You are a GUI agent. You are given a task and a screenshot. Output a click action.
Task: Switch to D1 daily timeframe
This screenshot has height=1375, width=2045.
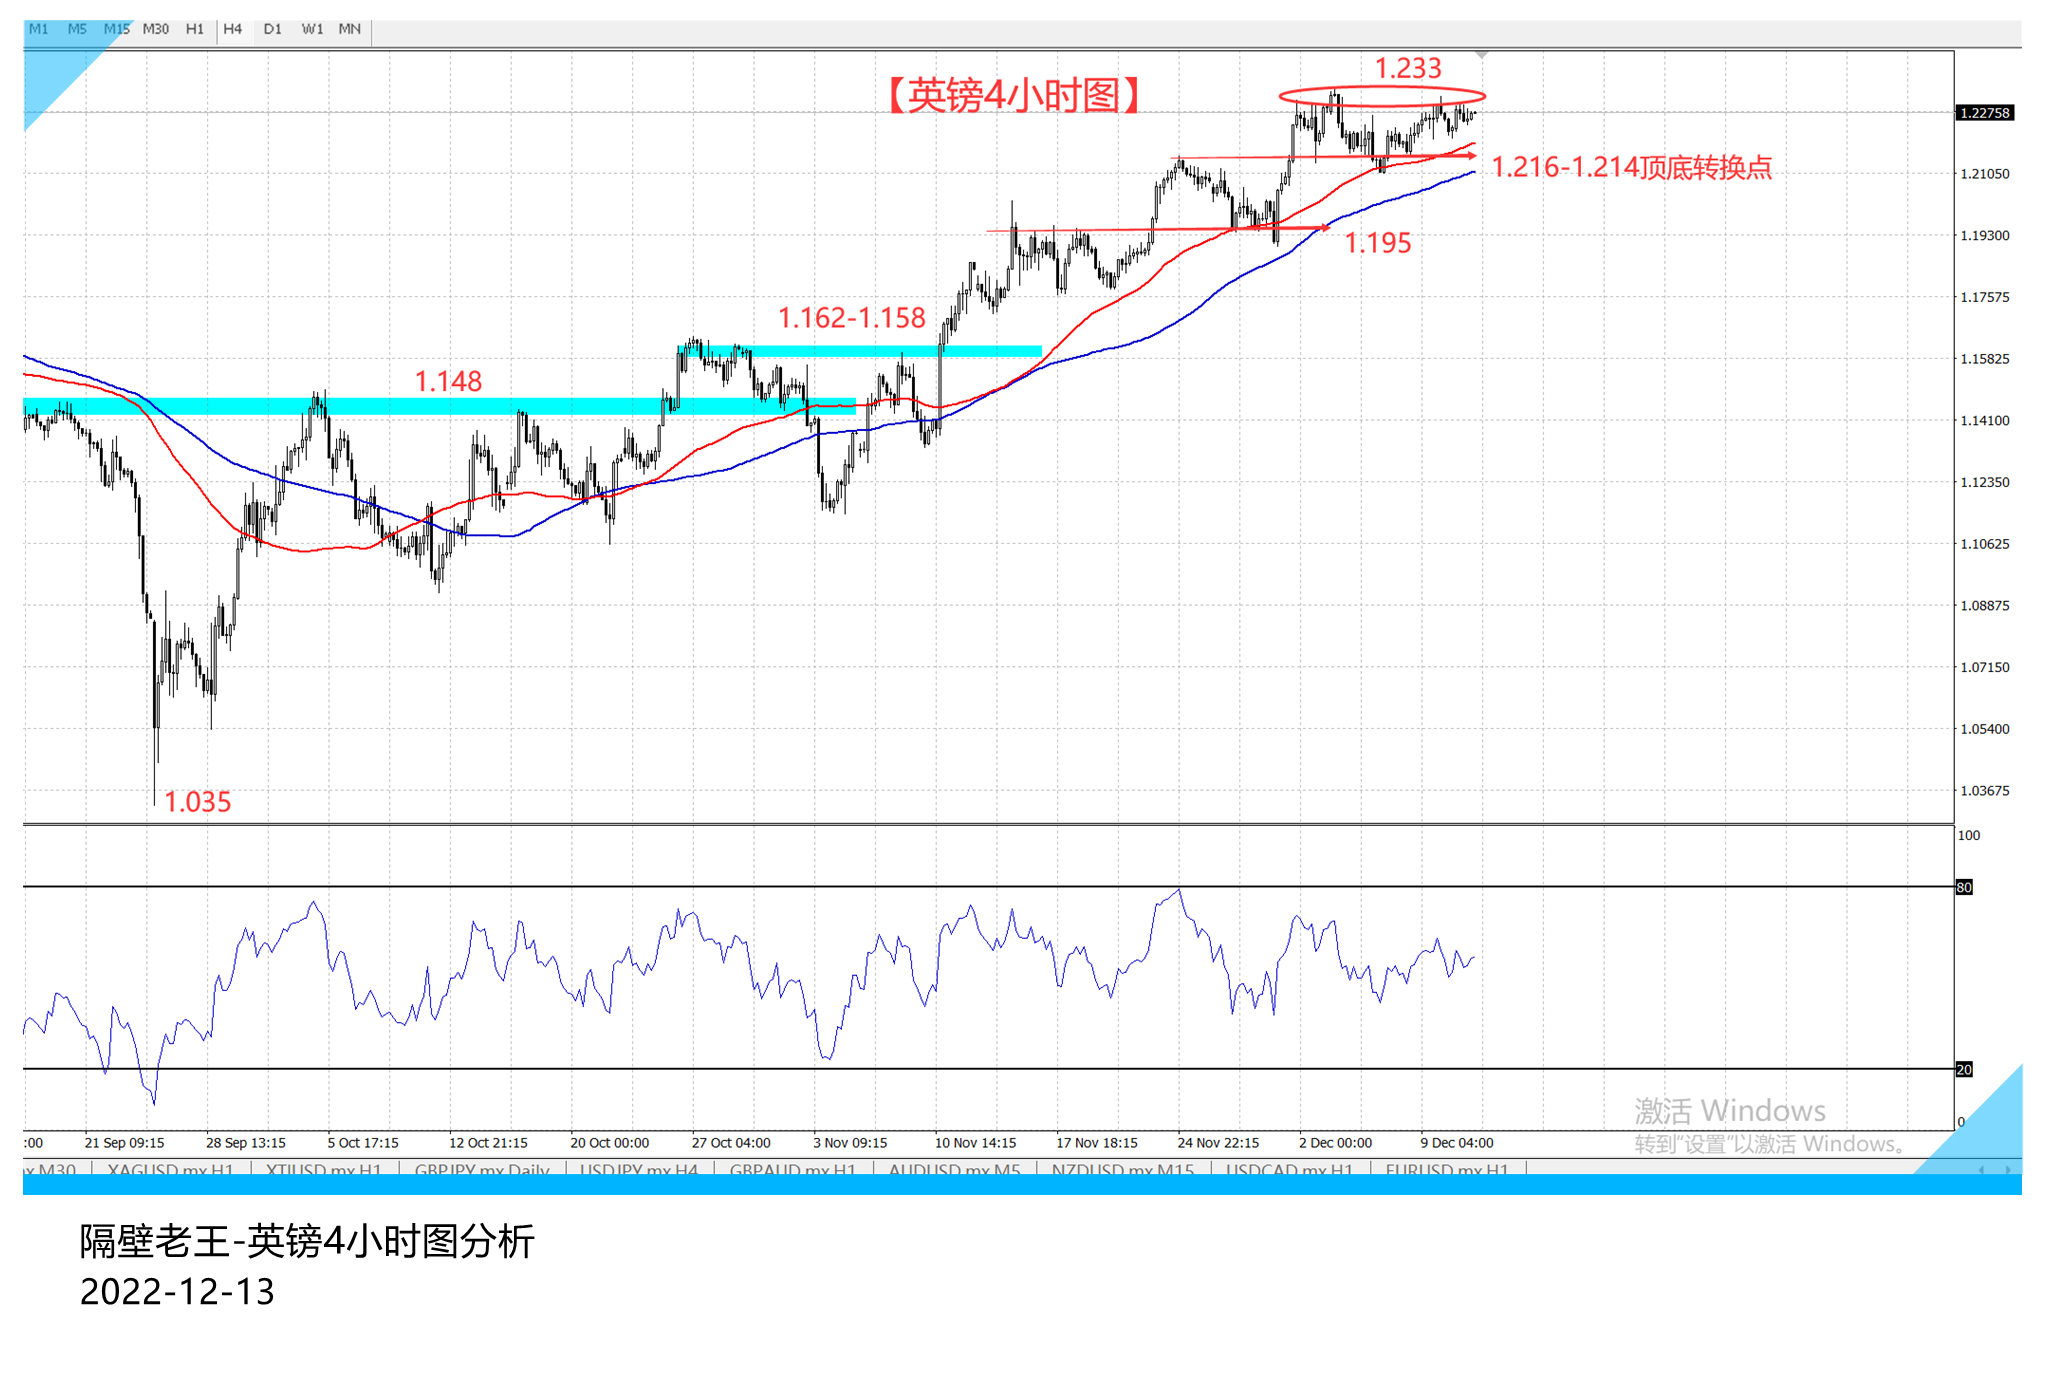(272, 29)
